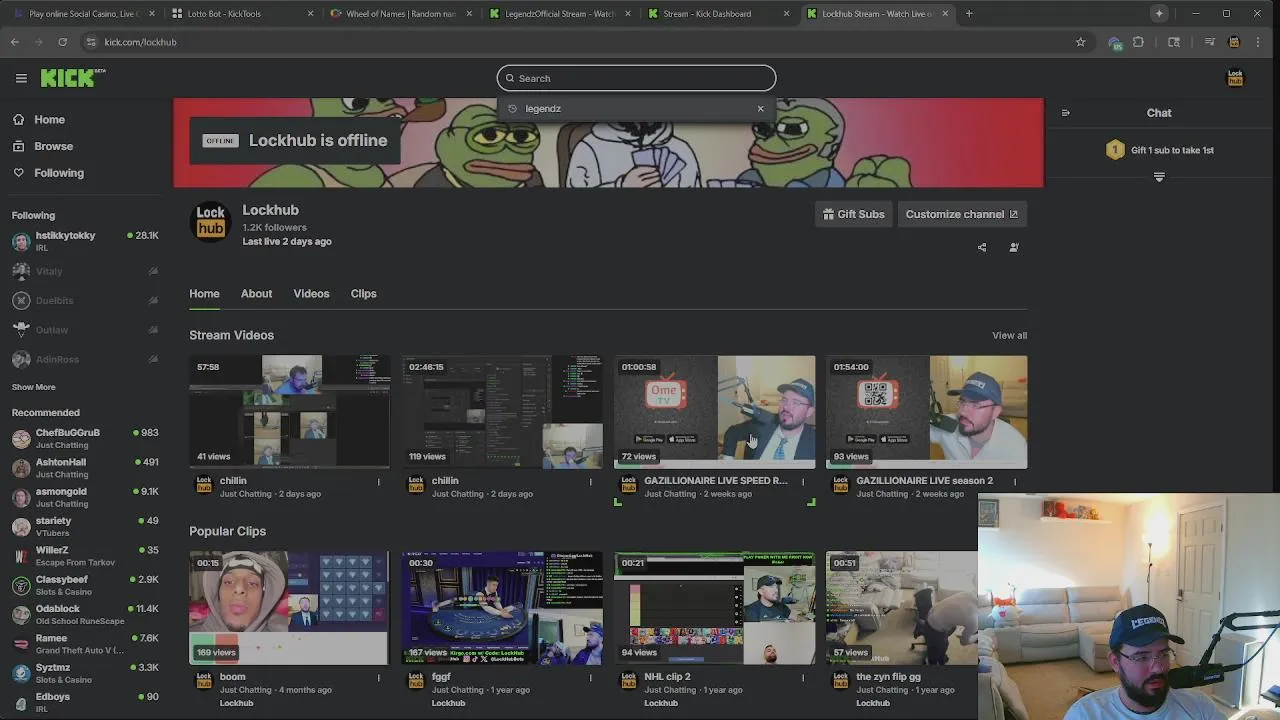Play the NHL clip 2 thumbnail
Screen dimensions: 1280x720
(714, 608)
